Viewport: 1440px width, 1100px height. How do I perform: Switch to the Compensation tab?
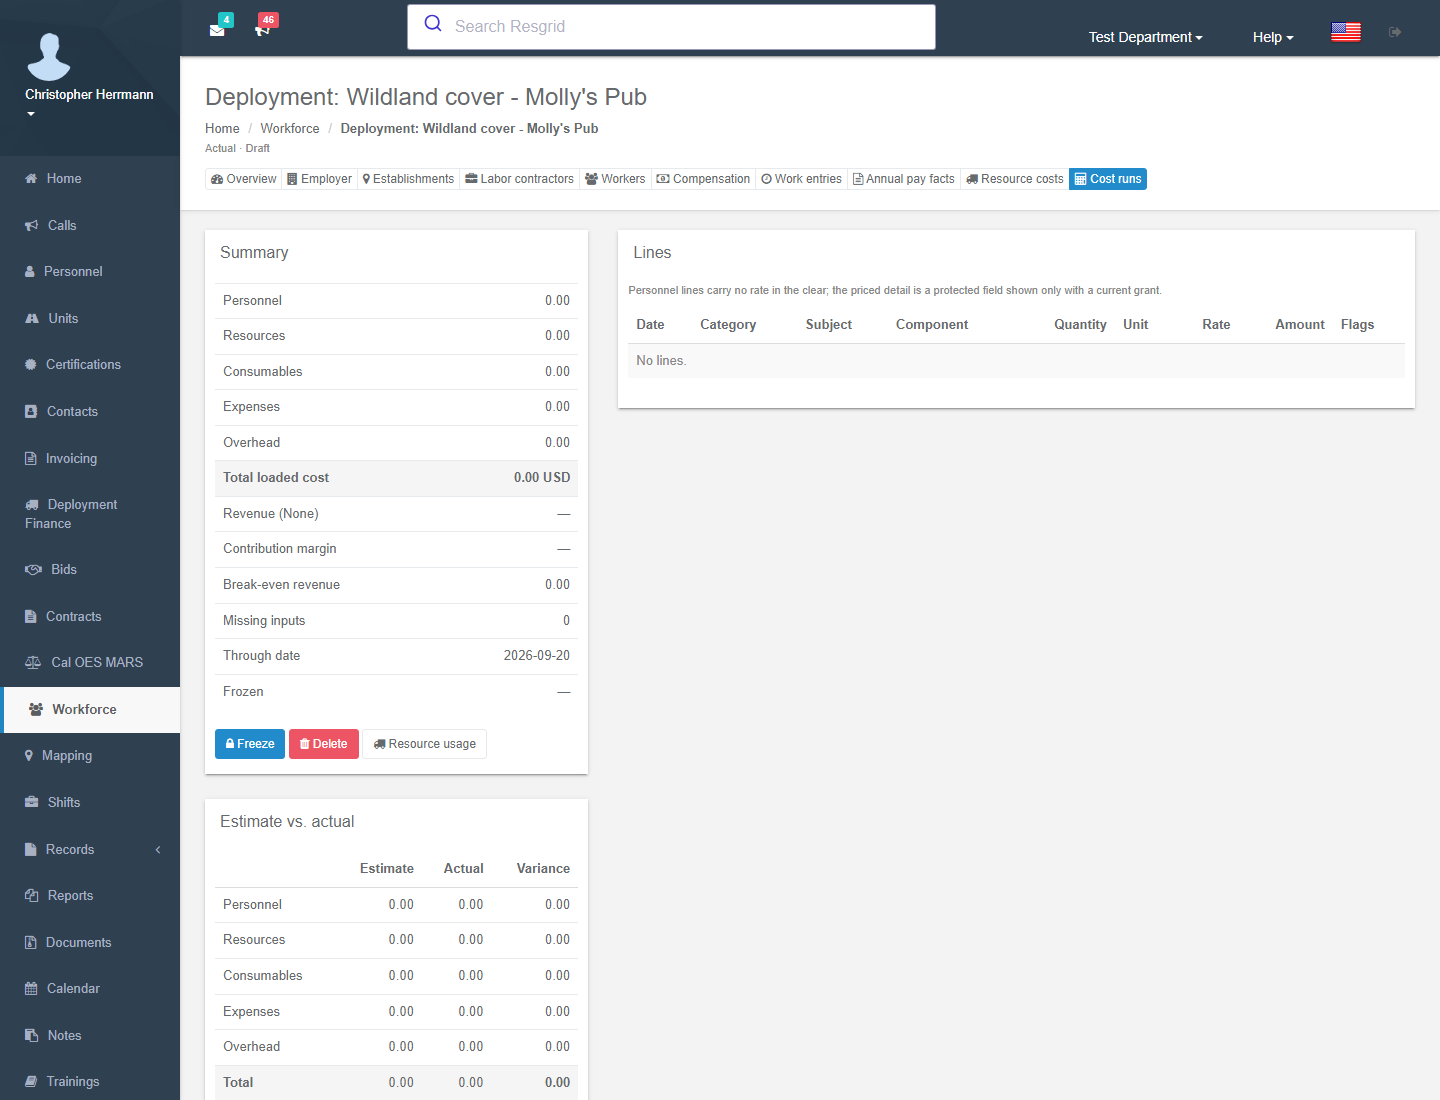click(x=703, y=179)
